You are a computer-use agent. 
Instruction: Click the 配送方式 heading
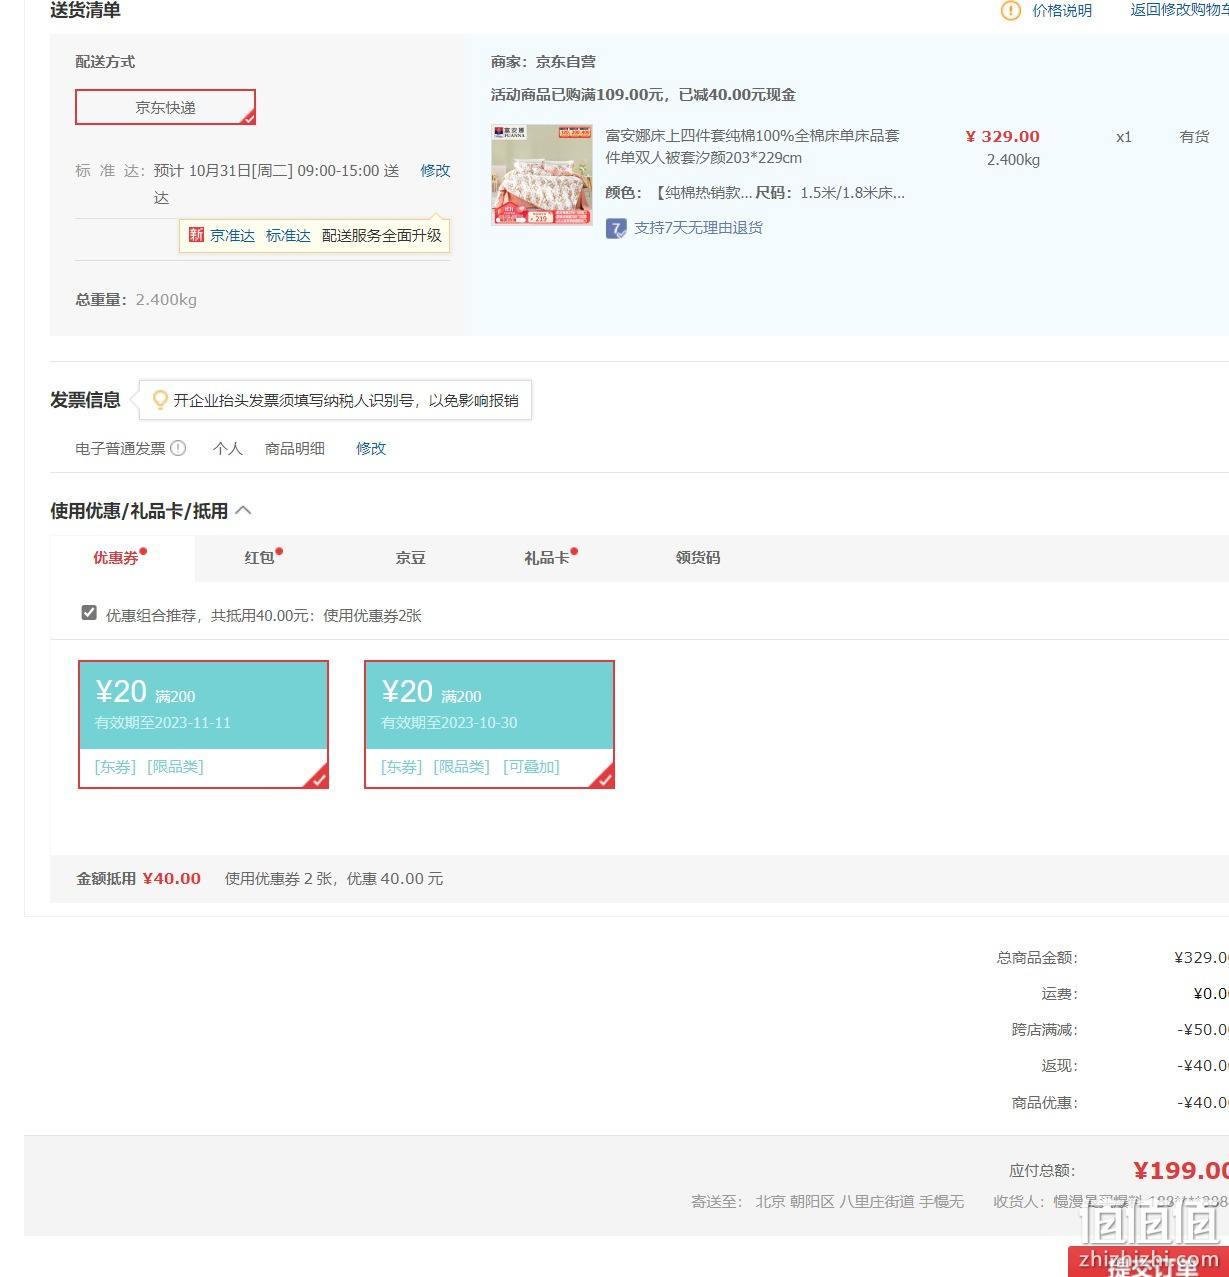(x=105, y=62)
